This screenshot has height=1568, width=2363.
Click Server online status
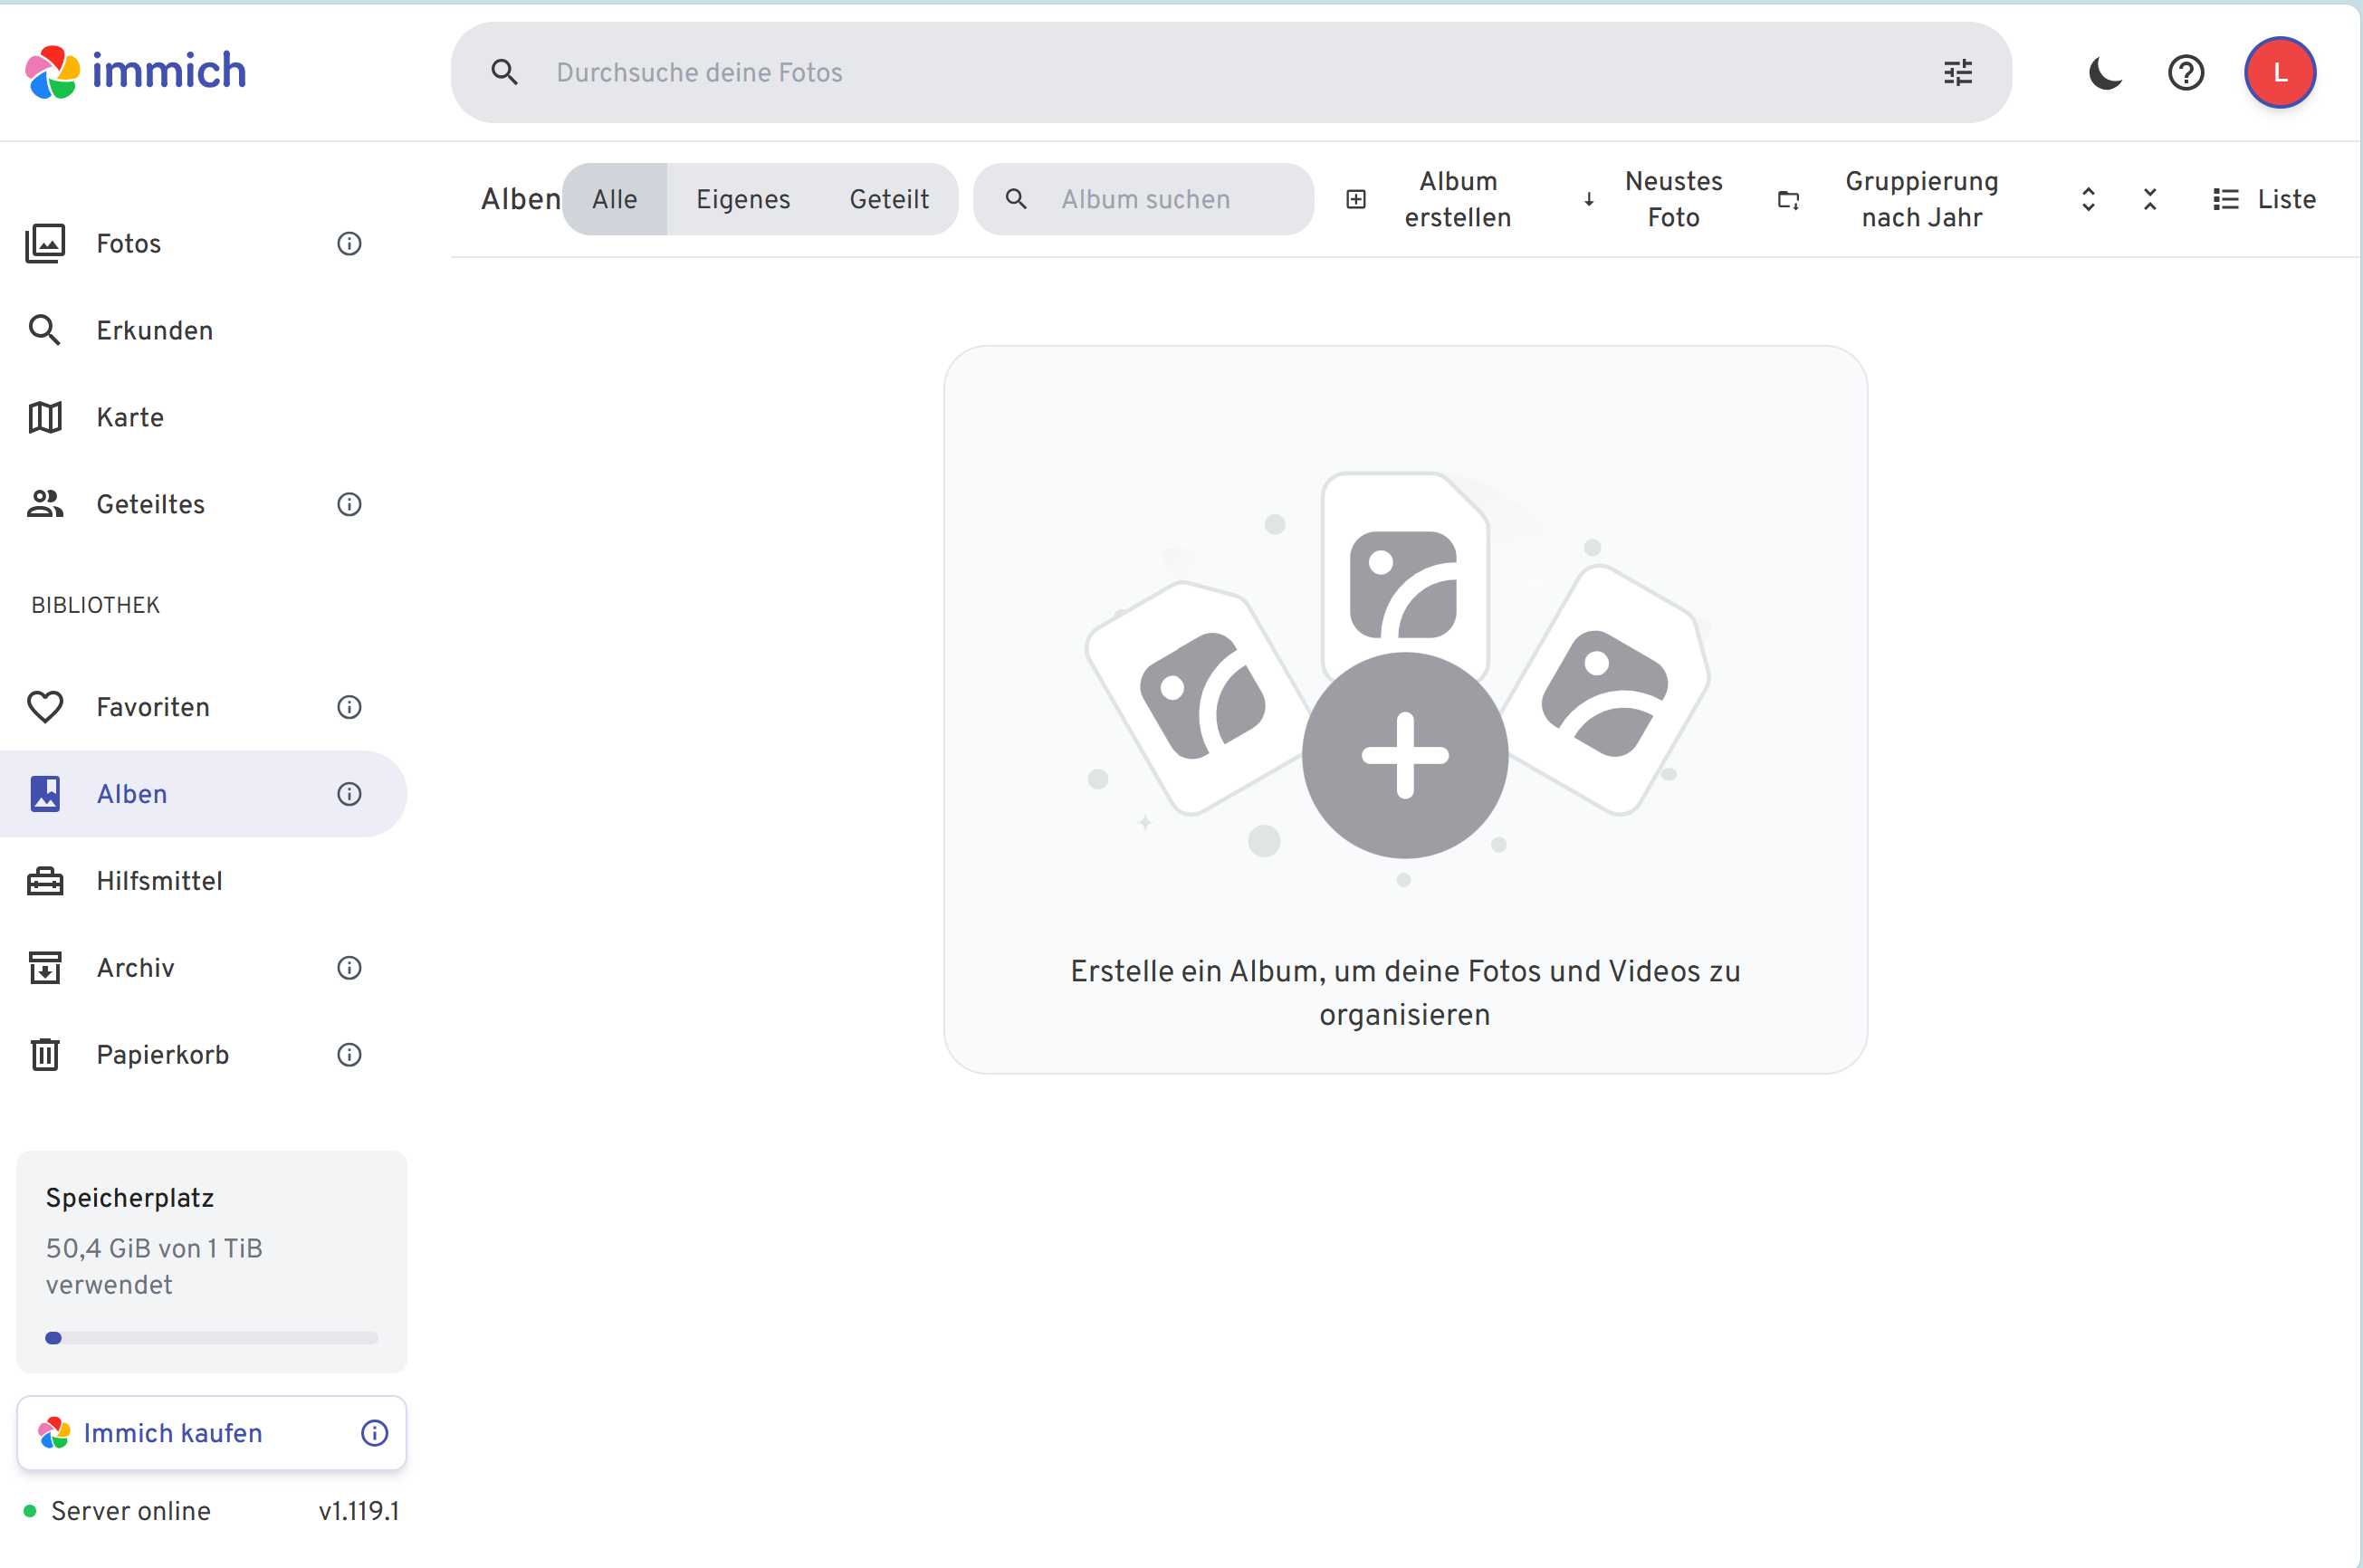click(117, 1511)
